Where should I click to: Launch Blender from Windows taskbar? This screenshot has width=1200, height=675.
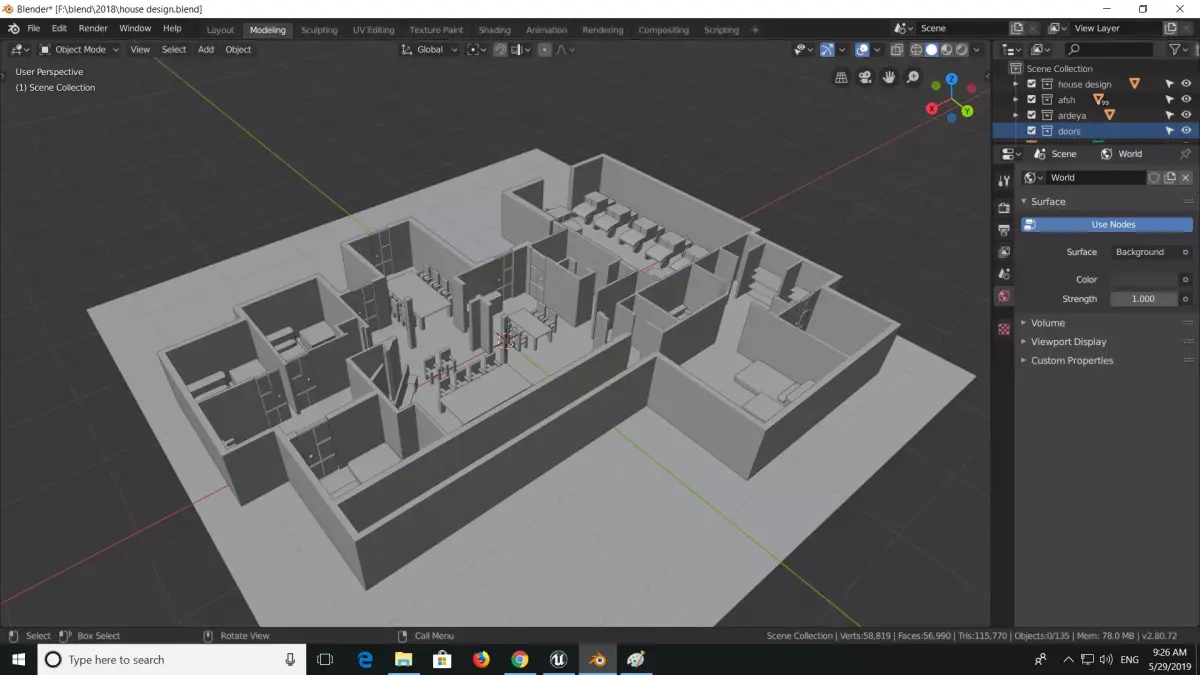tap(597, 659)
